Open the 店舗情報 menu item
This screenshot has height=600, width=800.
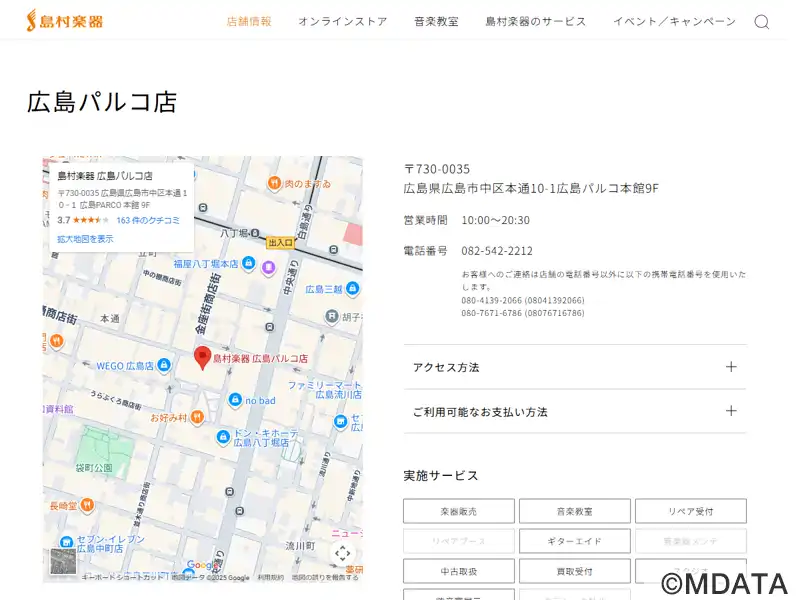tap(249, 21)
